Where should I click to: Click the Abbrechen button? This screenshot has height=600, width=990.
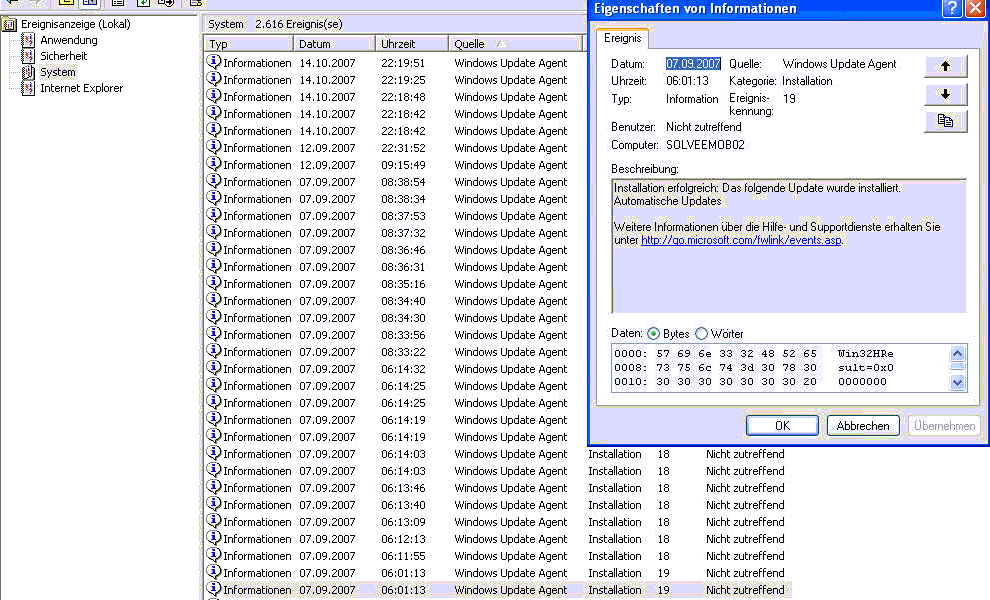[862, 426]
